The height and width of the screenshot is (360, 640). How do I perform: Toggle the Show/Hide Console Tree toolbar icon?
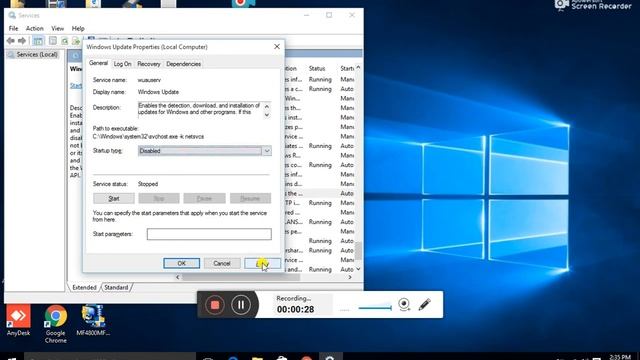[x=38, y=41]
